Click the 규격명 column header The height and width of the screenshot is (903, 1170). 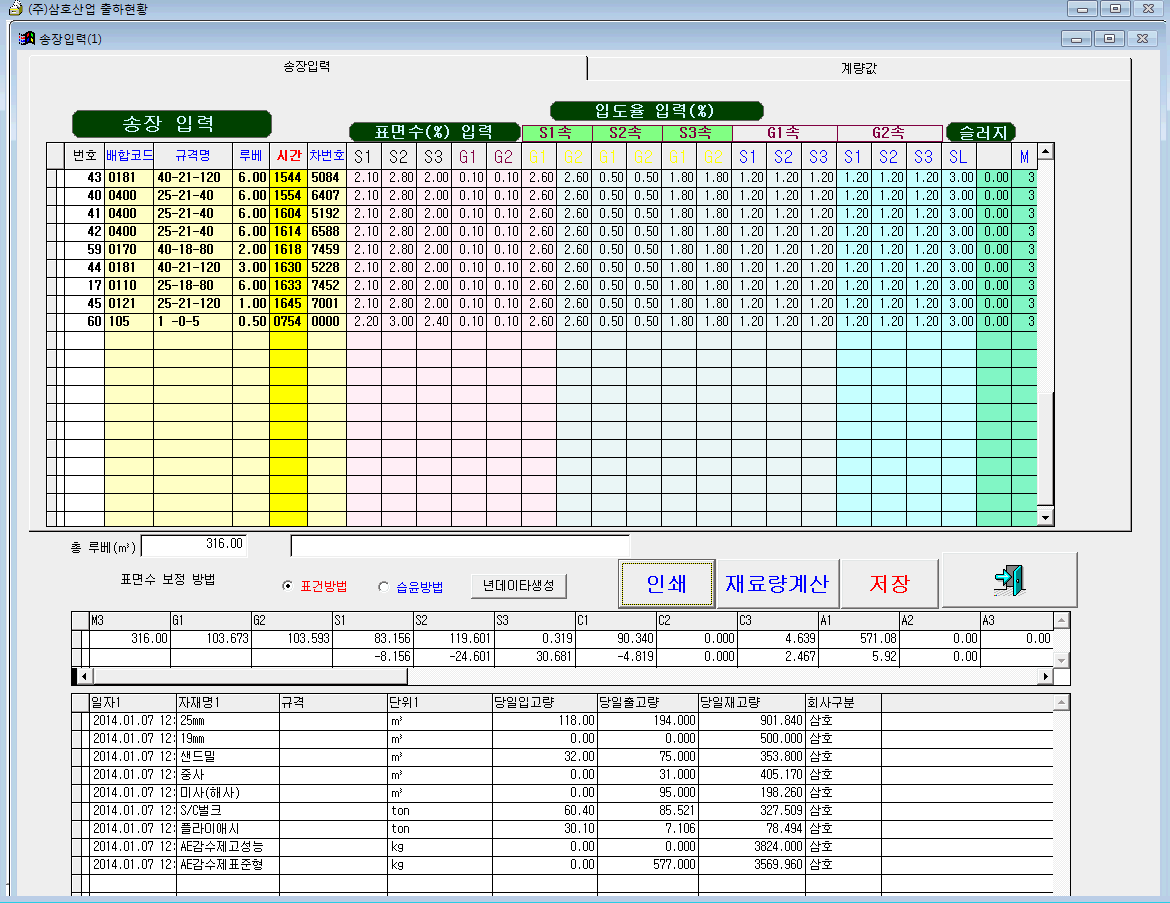tap(193, 155)
